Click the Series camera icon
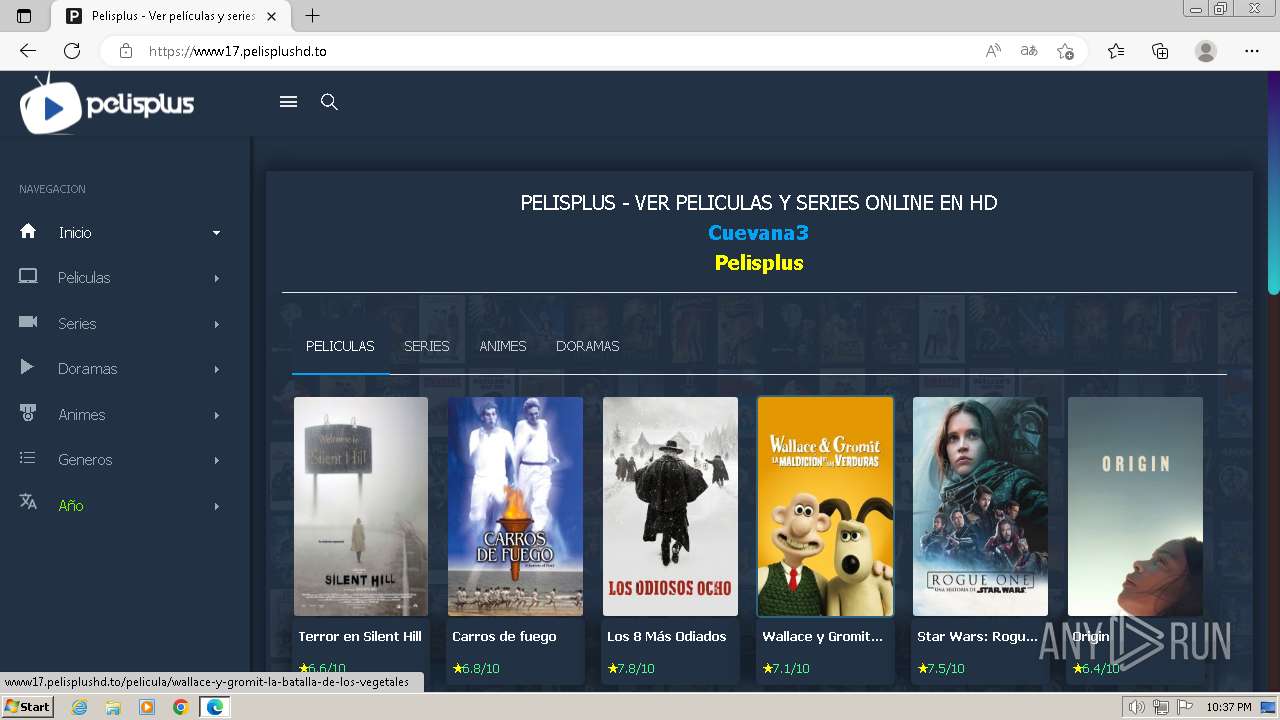The image size is (1280, 720). pos(28,322)
